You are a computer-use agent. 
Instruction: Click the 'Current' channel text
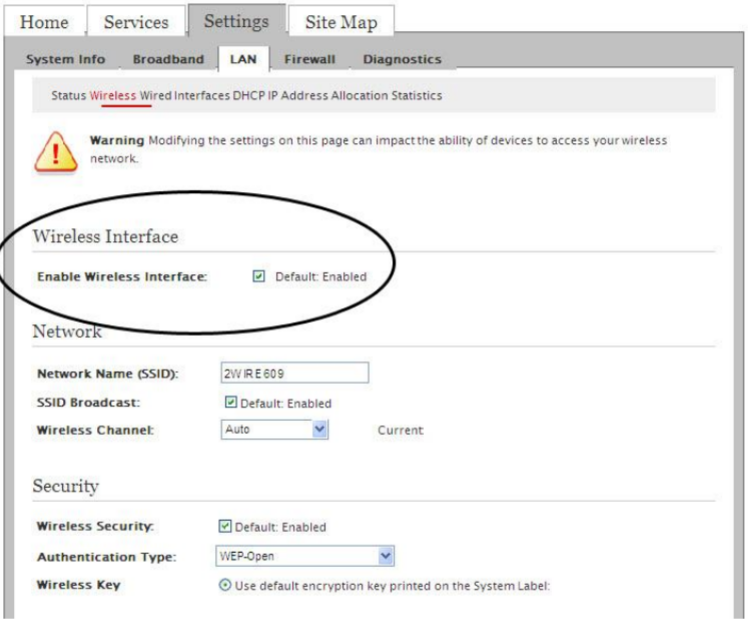(x=400, y=430)
